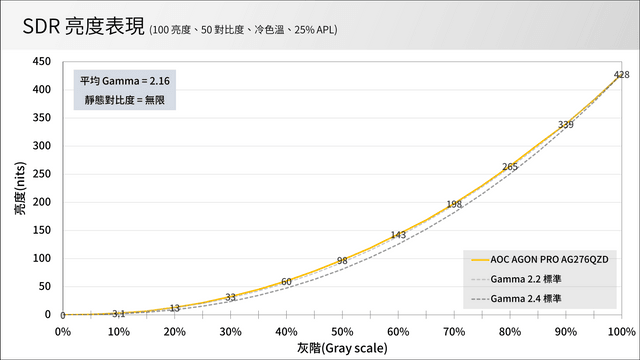Click the y-axis title '亮度(nits)'
The image size is (640, 360).
20,188
